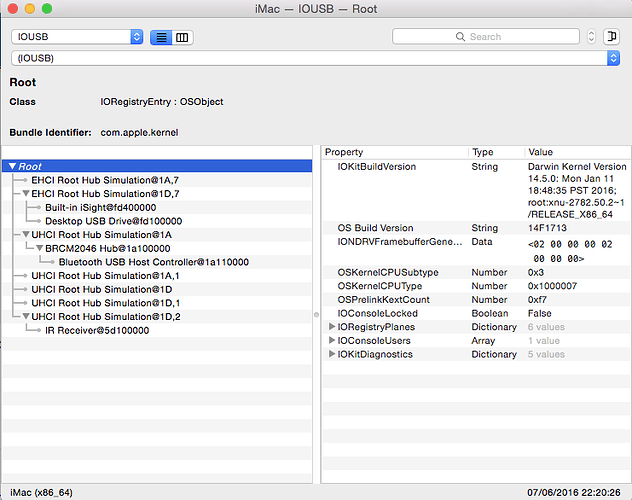Image resolution: width=632 pixels, height=500 pixels.
Task: Sort by the Type column header
Action: (x=483, y=152)
